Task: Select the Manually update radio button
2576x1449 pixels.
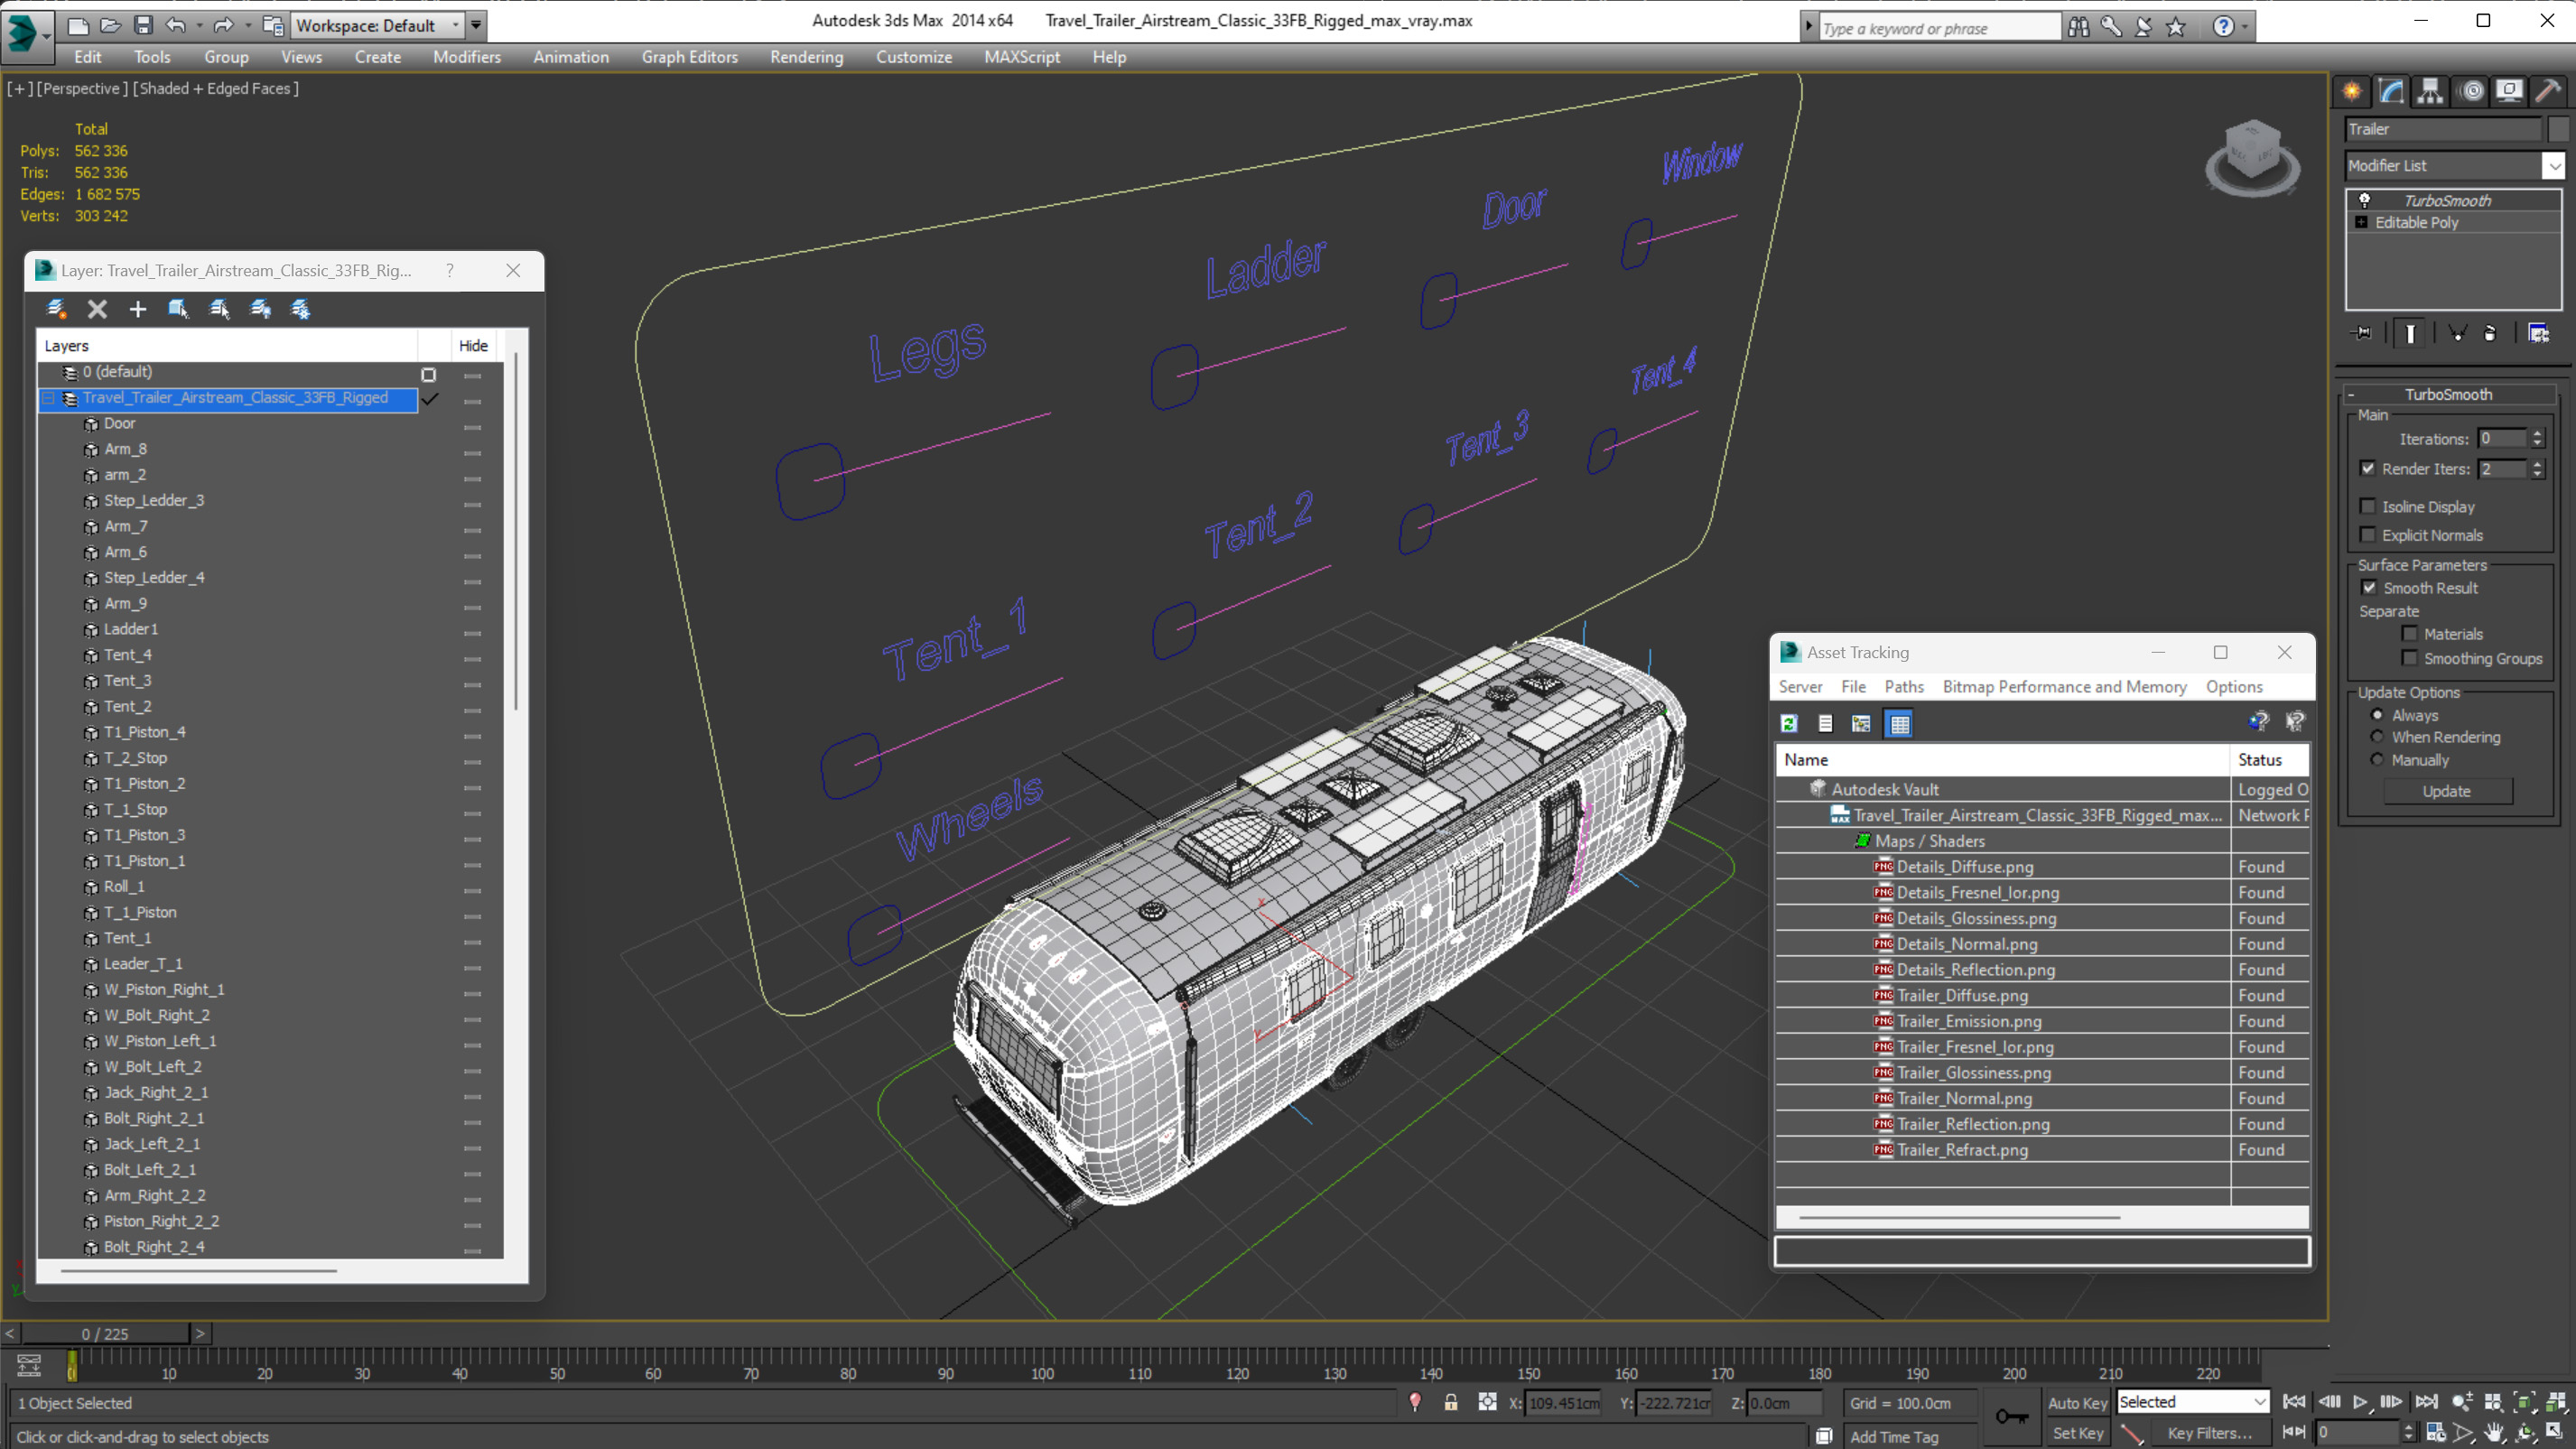Action: pyautogui.click(x=2377, y=759)
